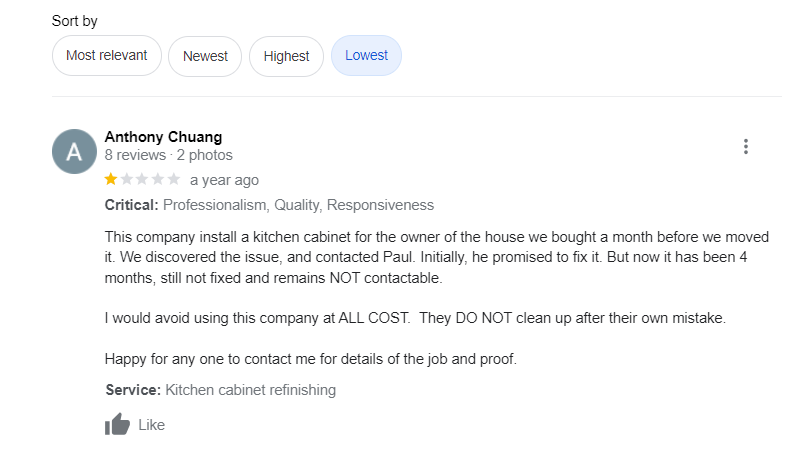Click the Critical attributes line
The image size is (797, 450).
click(269, 205)
